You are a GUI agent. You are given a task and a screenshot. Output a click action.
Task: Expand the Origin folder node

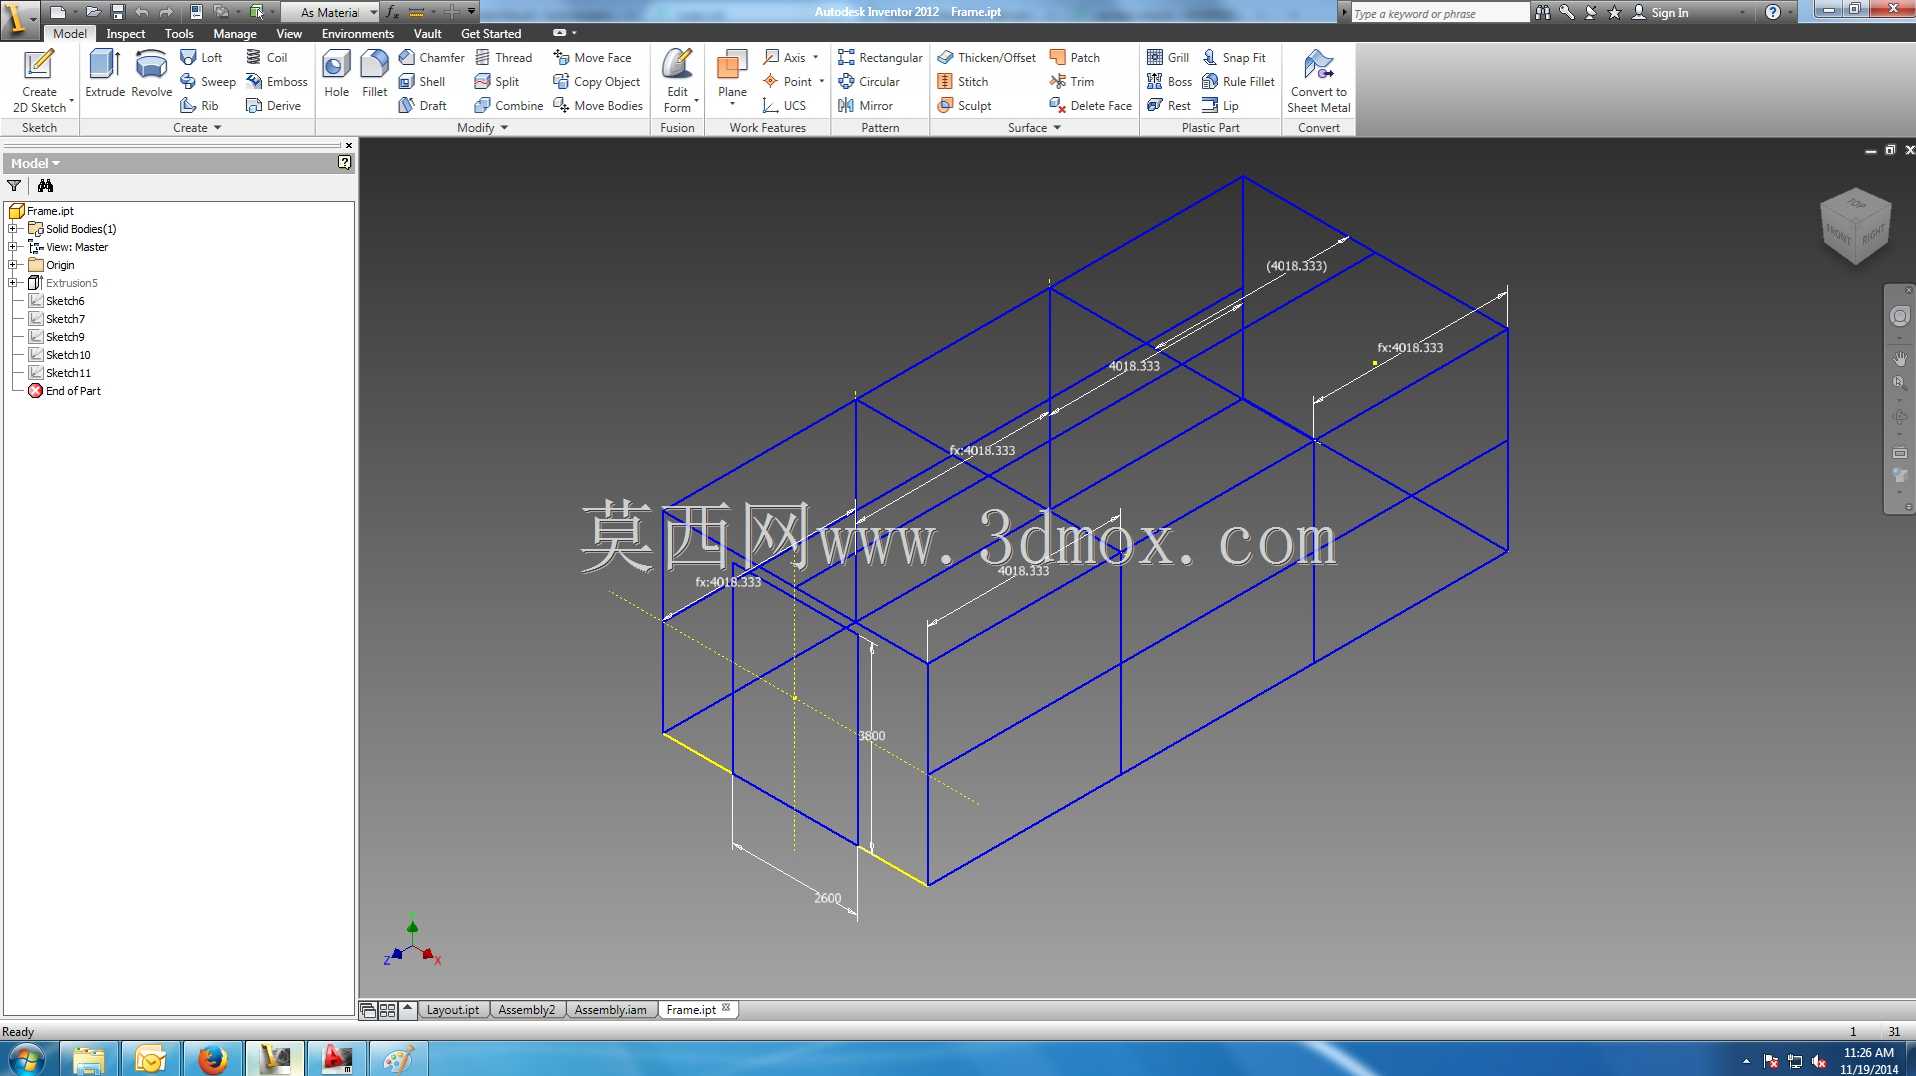pos(13,265)
